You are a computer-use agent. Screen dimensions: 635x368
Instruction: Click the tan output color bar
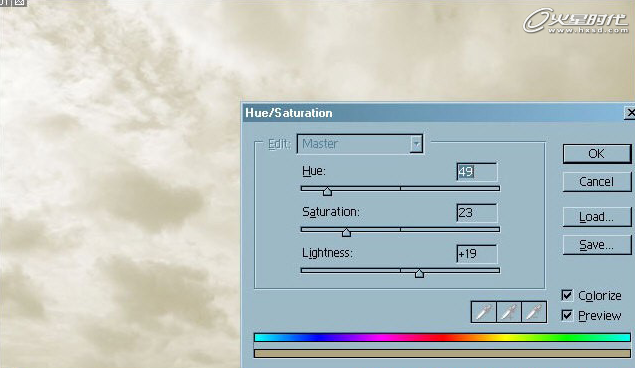point(442,353)
